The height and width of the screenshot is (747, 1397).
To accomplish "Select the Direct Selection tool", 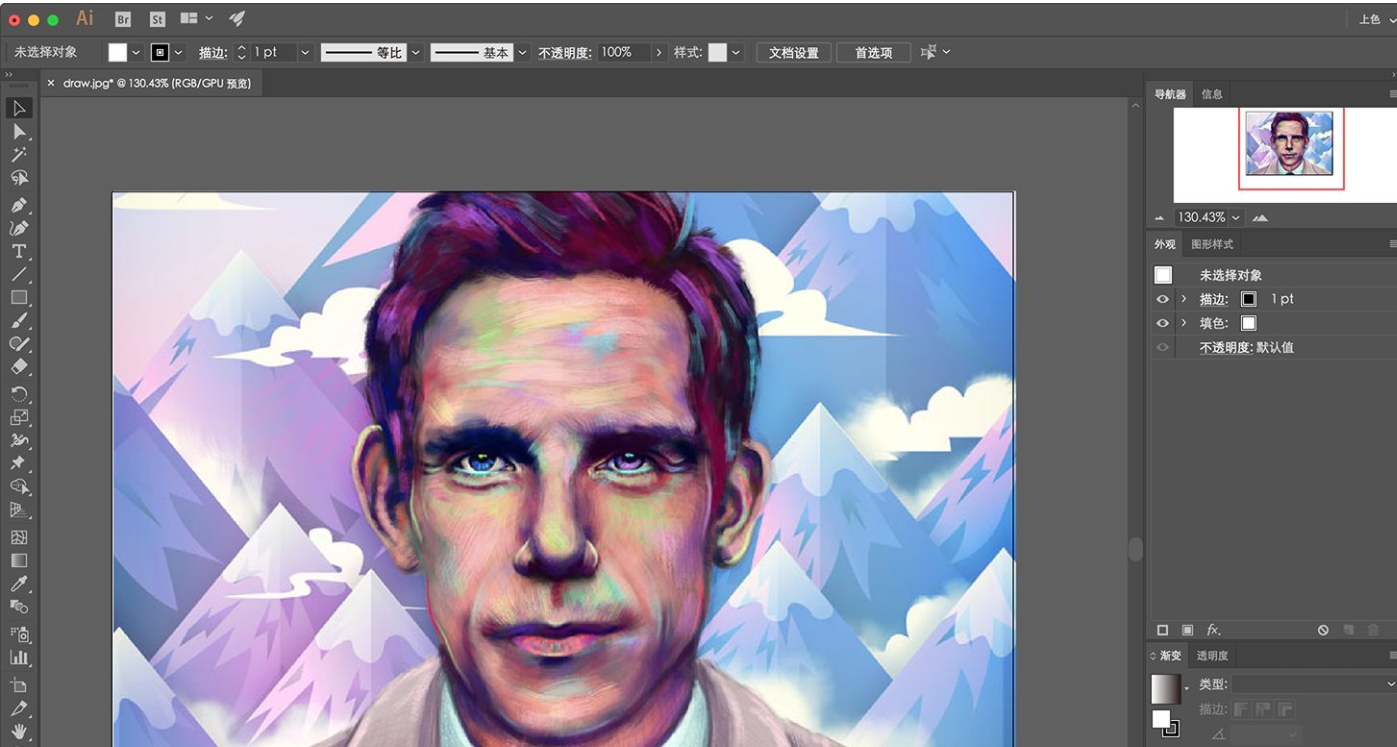I will pyautogui.click(x=19, y=132).
